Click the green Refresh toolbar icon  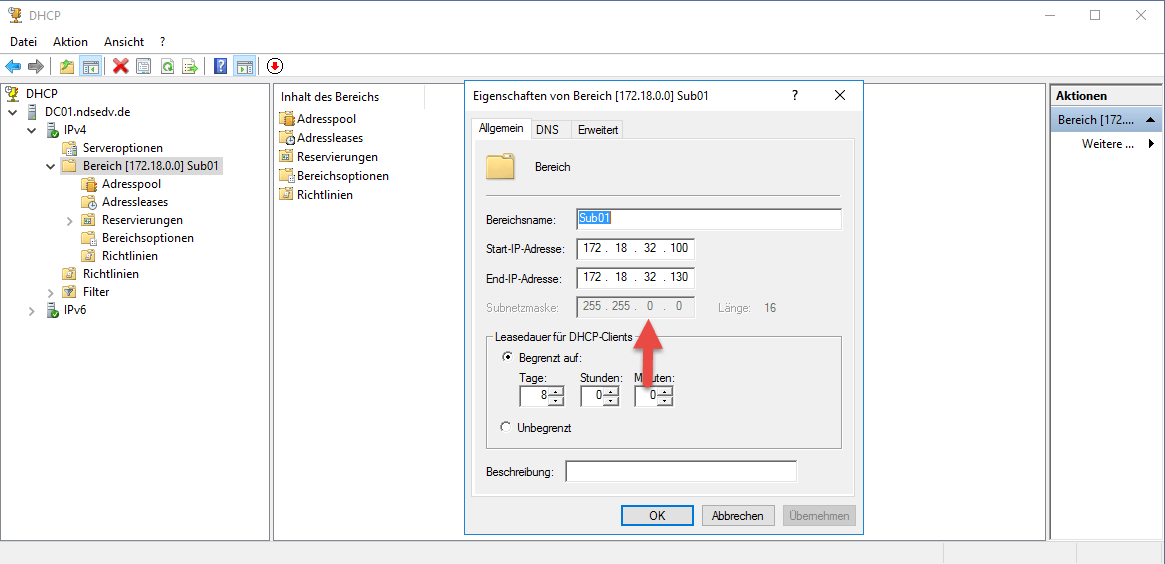pos(167,66)
